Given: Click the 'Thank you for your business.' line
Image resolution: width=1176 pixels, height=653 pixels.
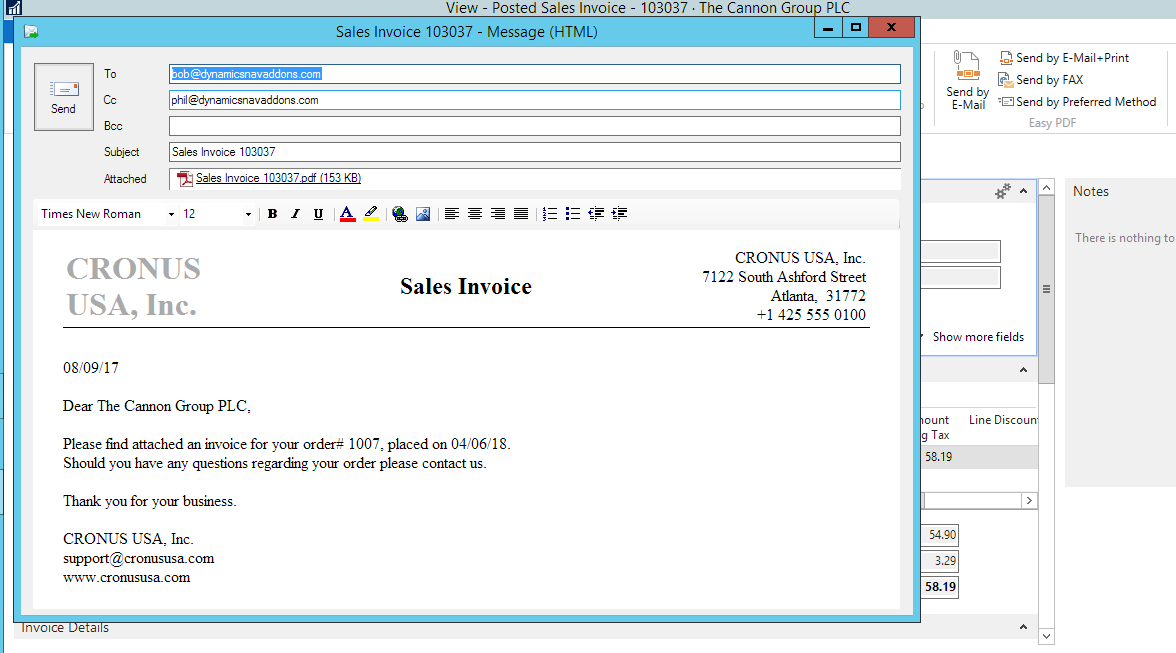Looking at the screenshot, I should [150, 502].
